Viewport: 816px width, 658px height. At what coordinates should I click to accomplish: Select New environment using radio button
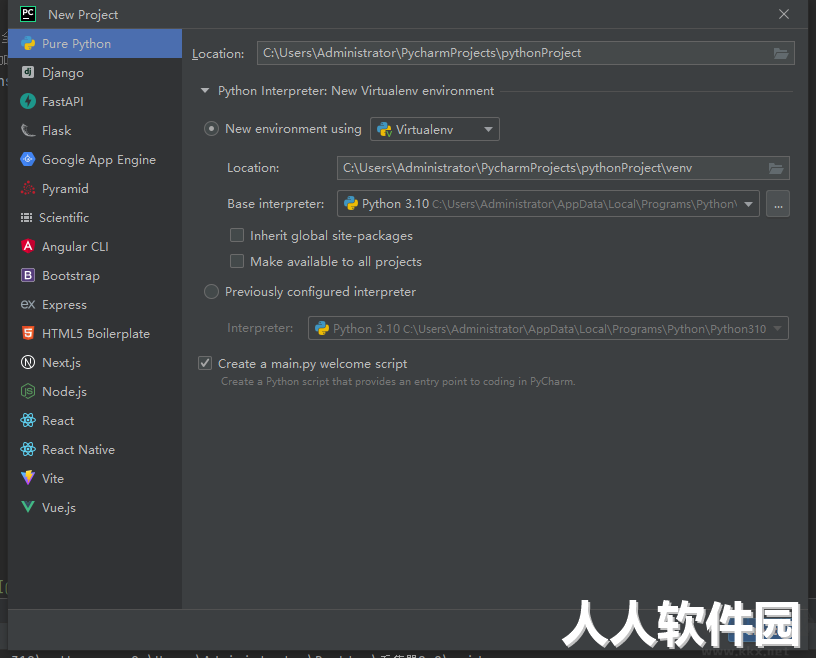pyautogui.click(x=211, y=129)
